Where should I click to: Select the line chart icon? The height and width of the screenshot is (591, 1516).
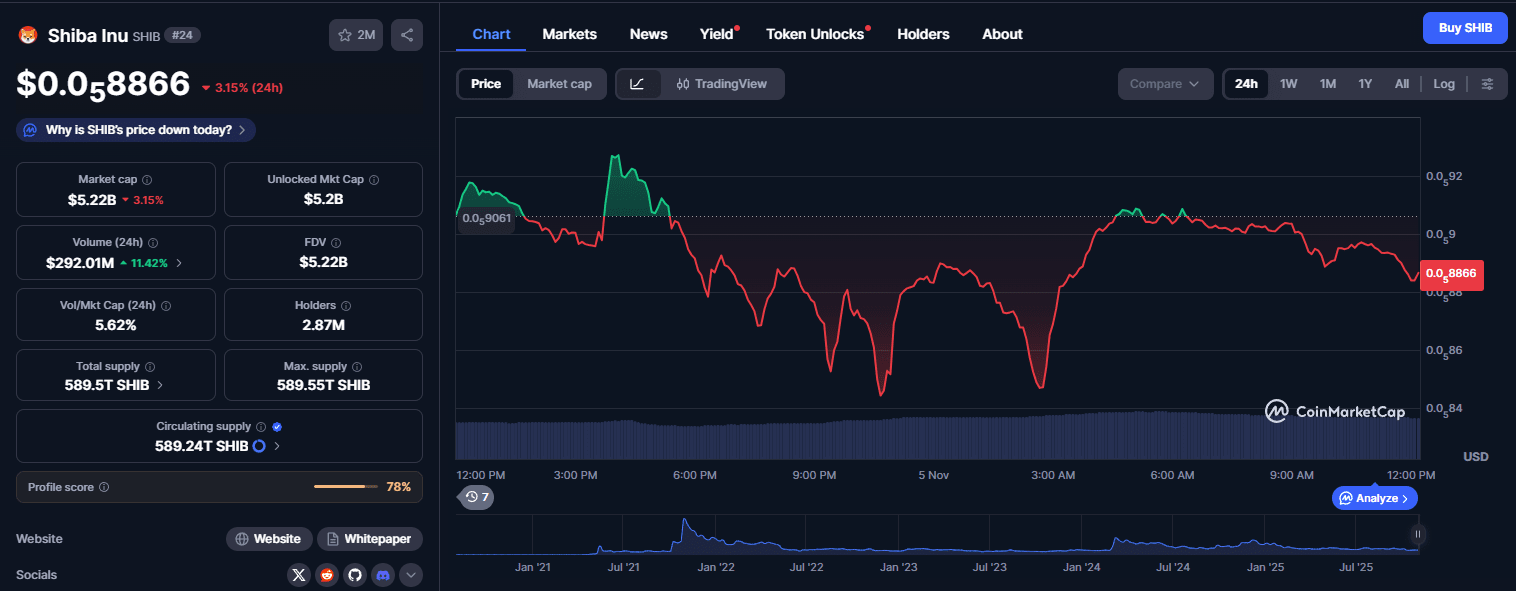[637, 84]
